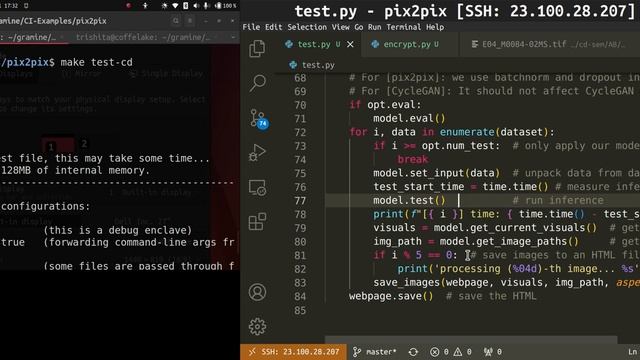Click the Synchronize Changes icon in status bar

pos(413,352)
